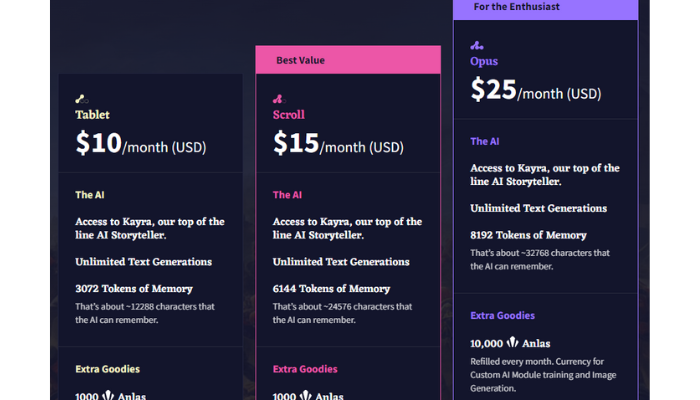Click the 10,000 Anlas text

[510, 343]
